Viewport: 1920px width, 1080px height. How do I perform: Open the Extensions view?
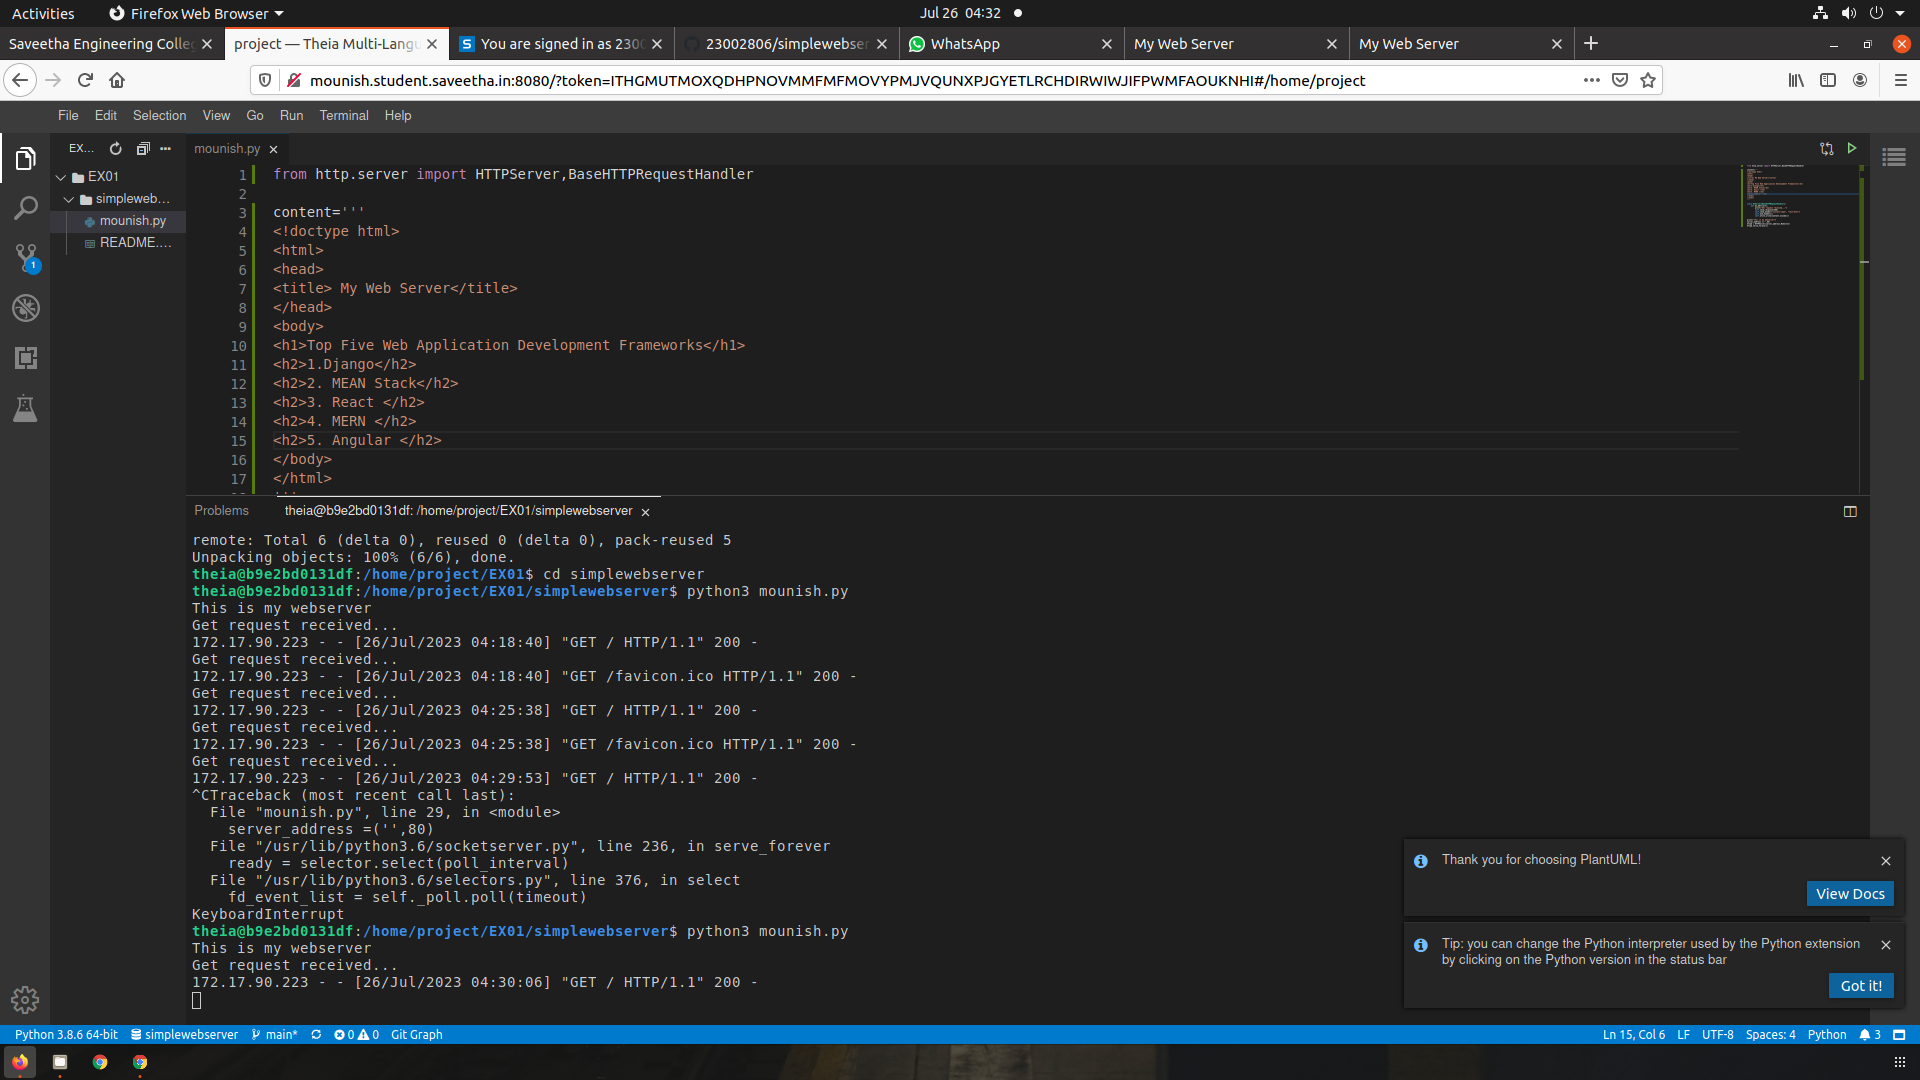point(25,358)
